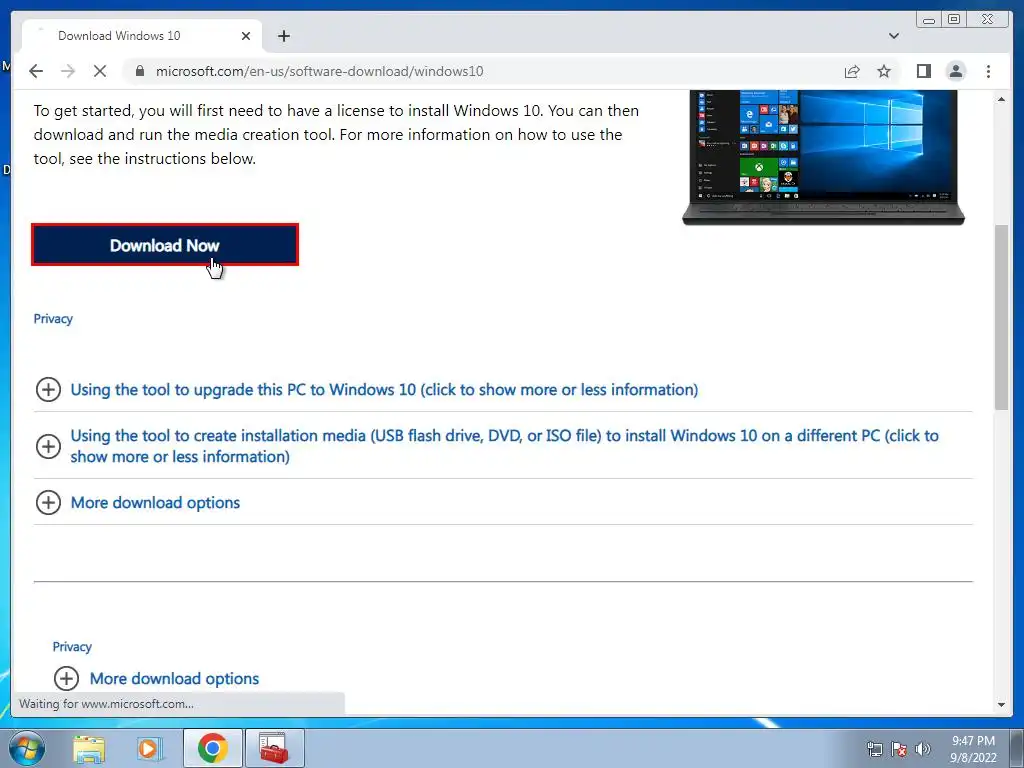Open the tab search dropdown arrow
The width and height of the screenshot is (1024, 768).
[894, 36]
